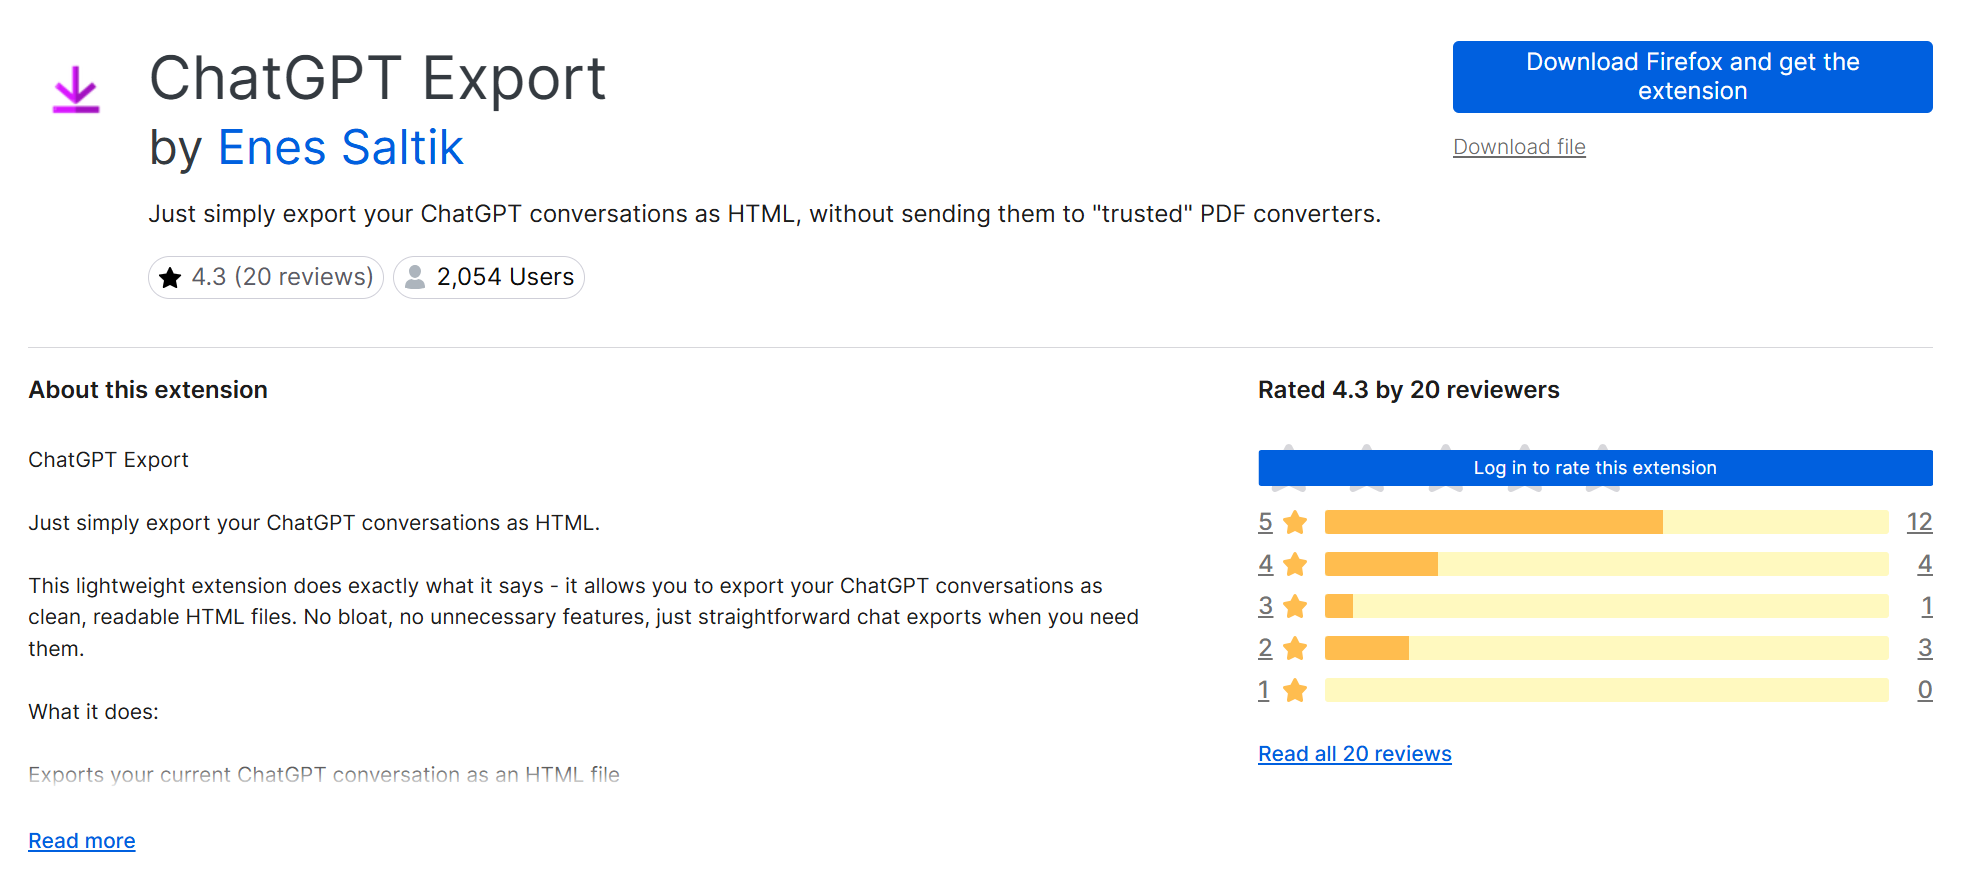Click Read all 20 reviews
The image size is (1962, 880).
(x=1354, y=753)
